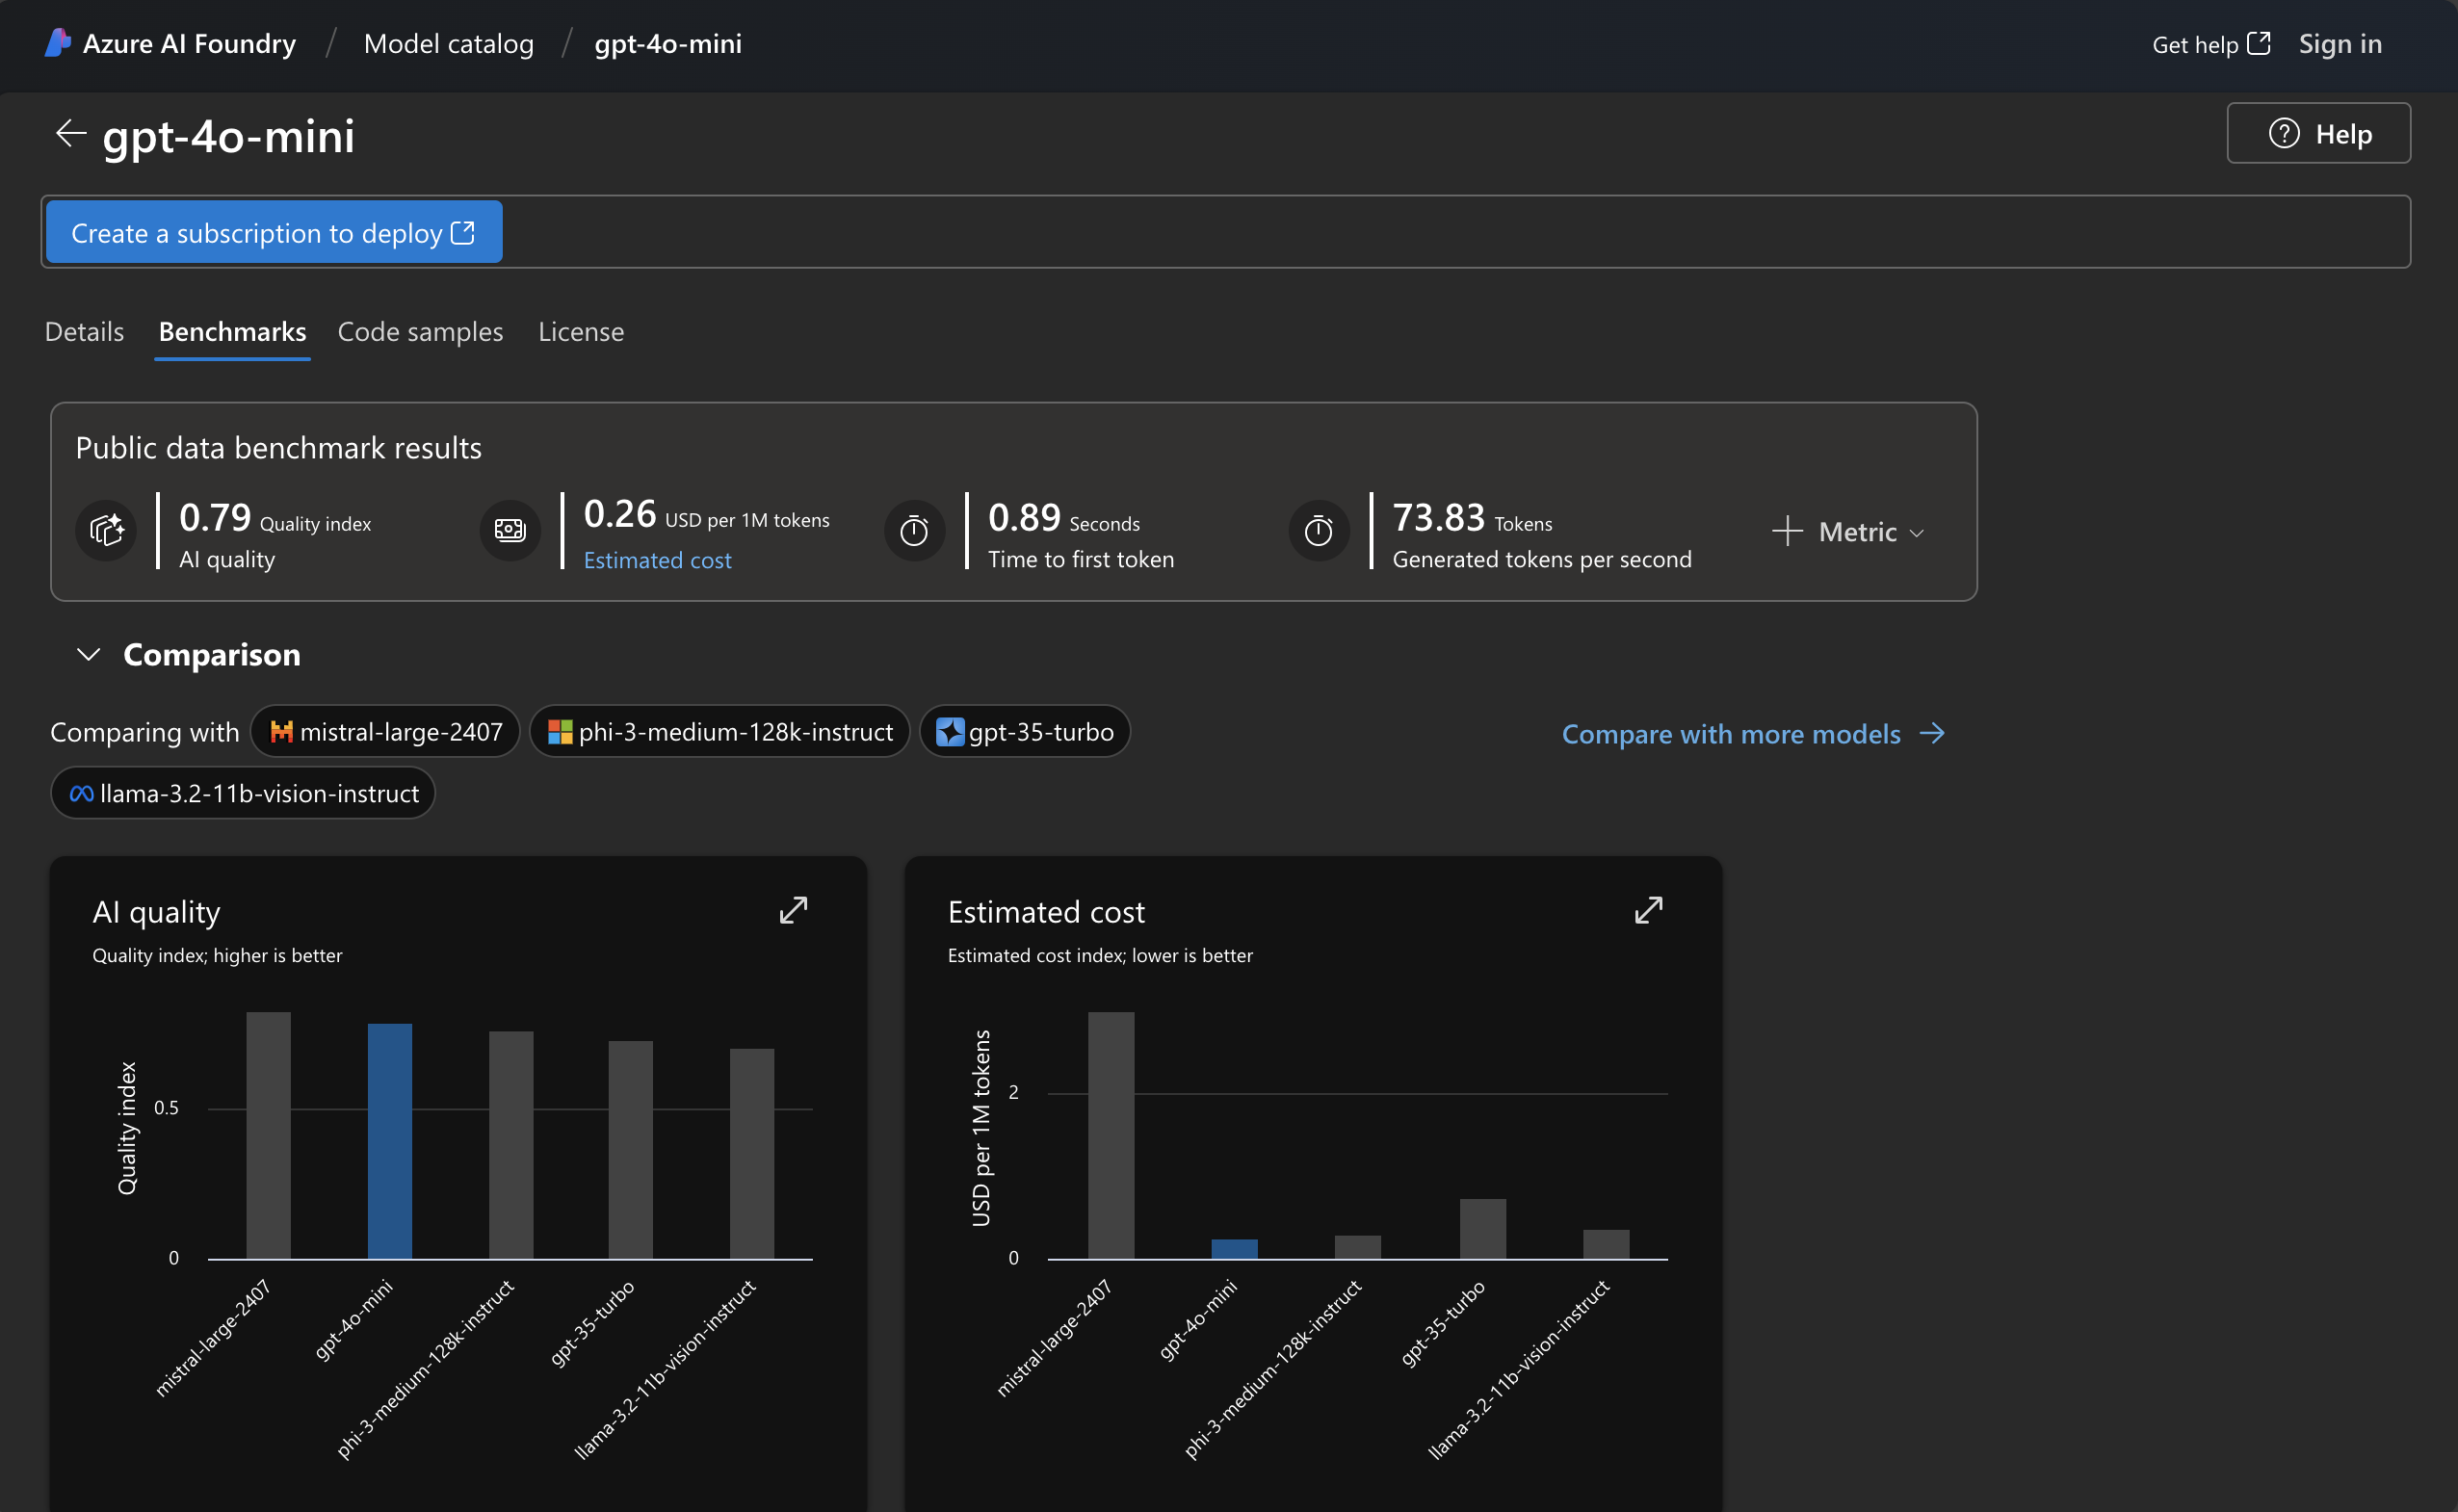The image size is (2458, 1512).
Task: Click the Mistral logo on mistral-large-2407 chip
Action: click(282, 732)
